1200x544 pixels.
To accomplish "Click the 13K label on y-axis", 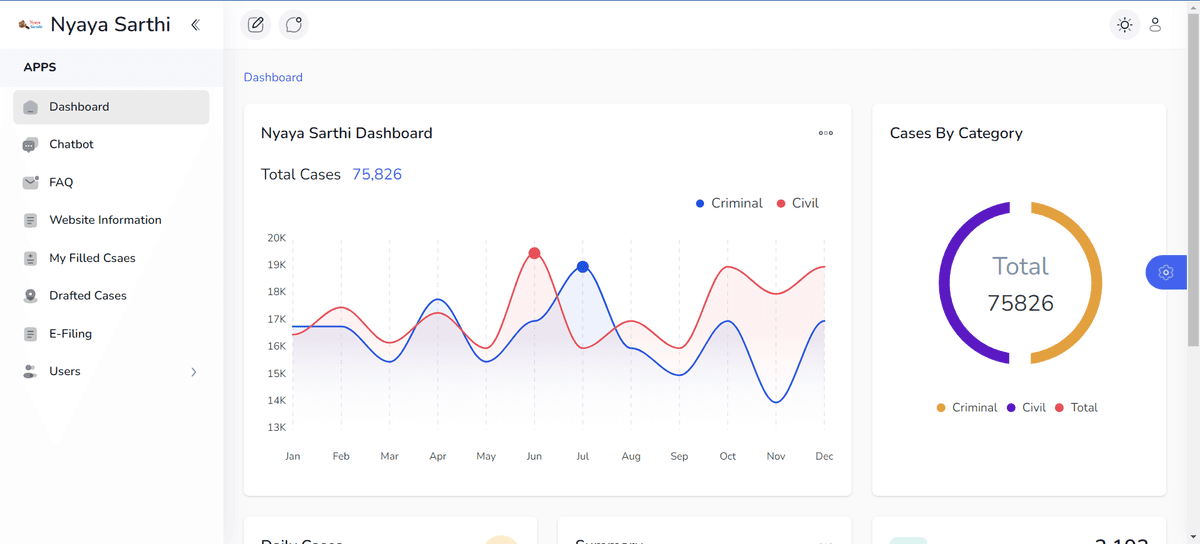I will tap(277, 427).
